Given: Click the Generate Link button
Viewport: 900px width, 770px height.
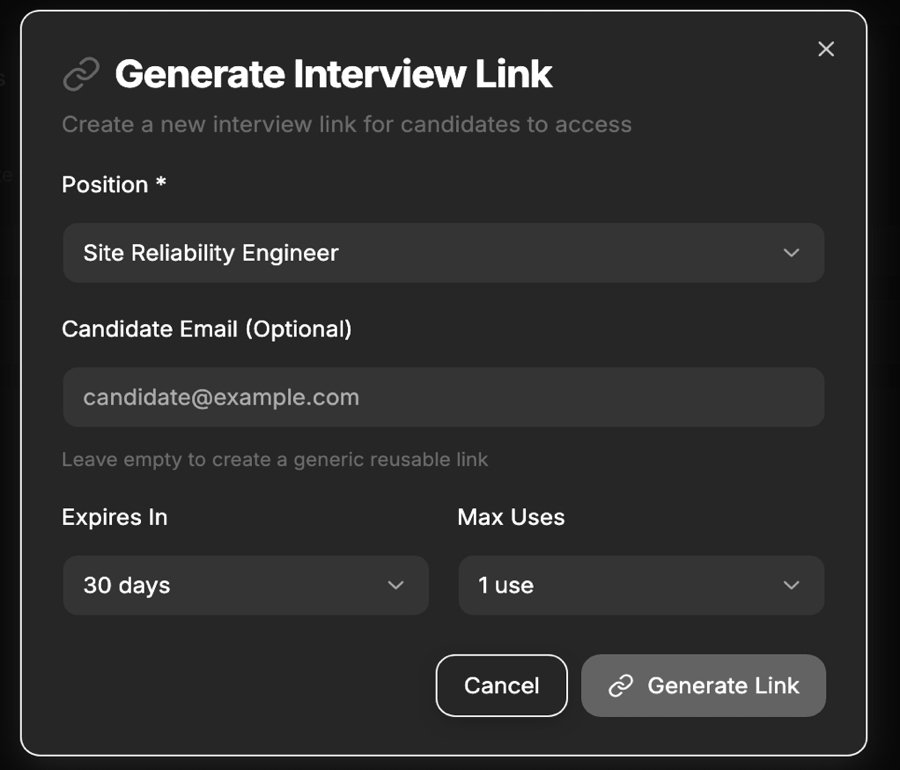Looking at the screenshot, I should pos(703,686).
